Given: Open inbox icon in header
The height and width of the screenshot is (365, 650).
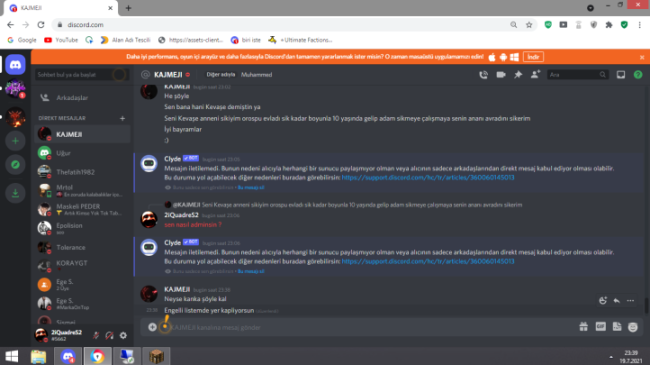Looking at the screenshot, I should coord(621,75).
